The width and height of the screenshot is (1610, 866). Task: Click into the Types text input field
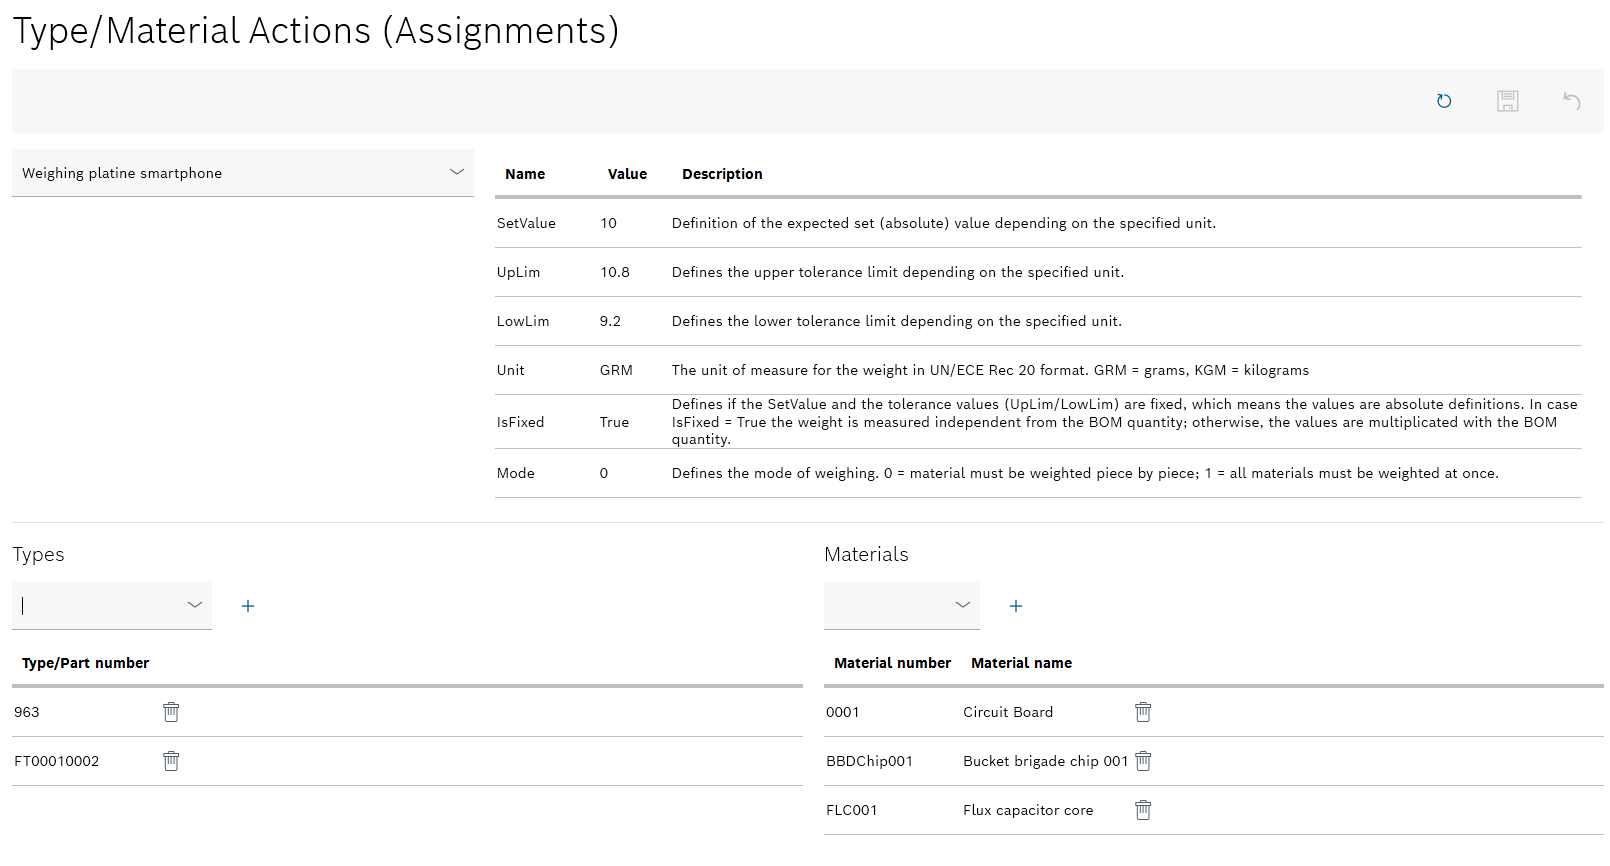[95, 606]
